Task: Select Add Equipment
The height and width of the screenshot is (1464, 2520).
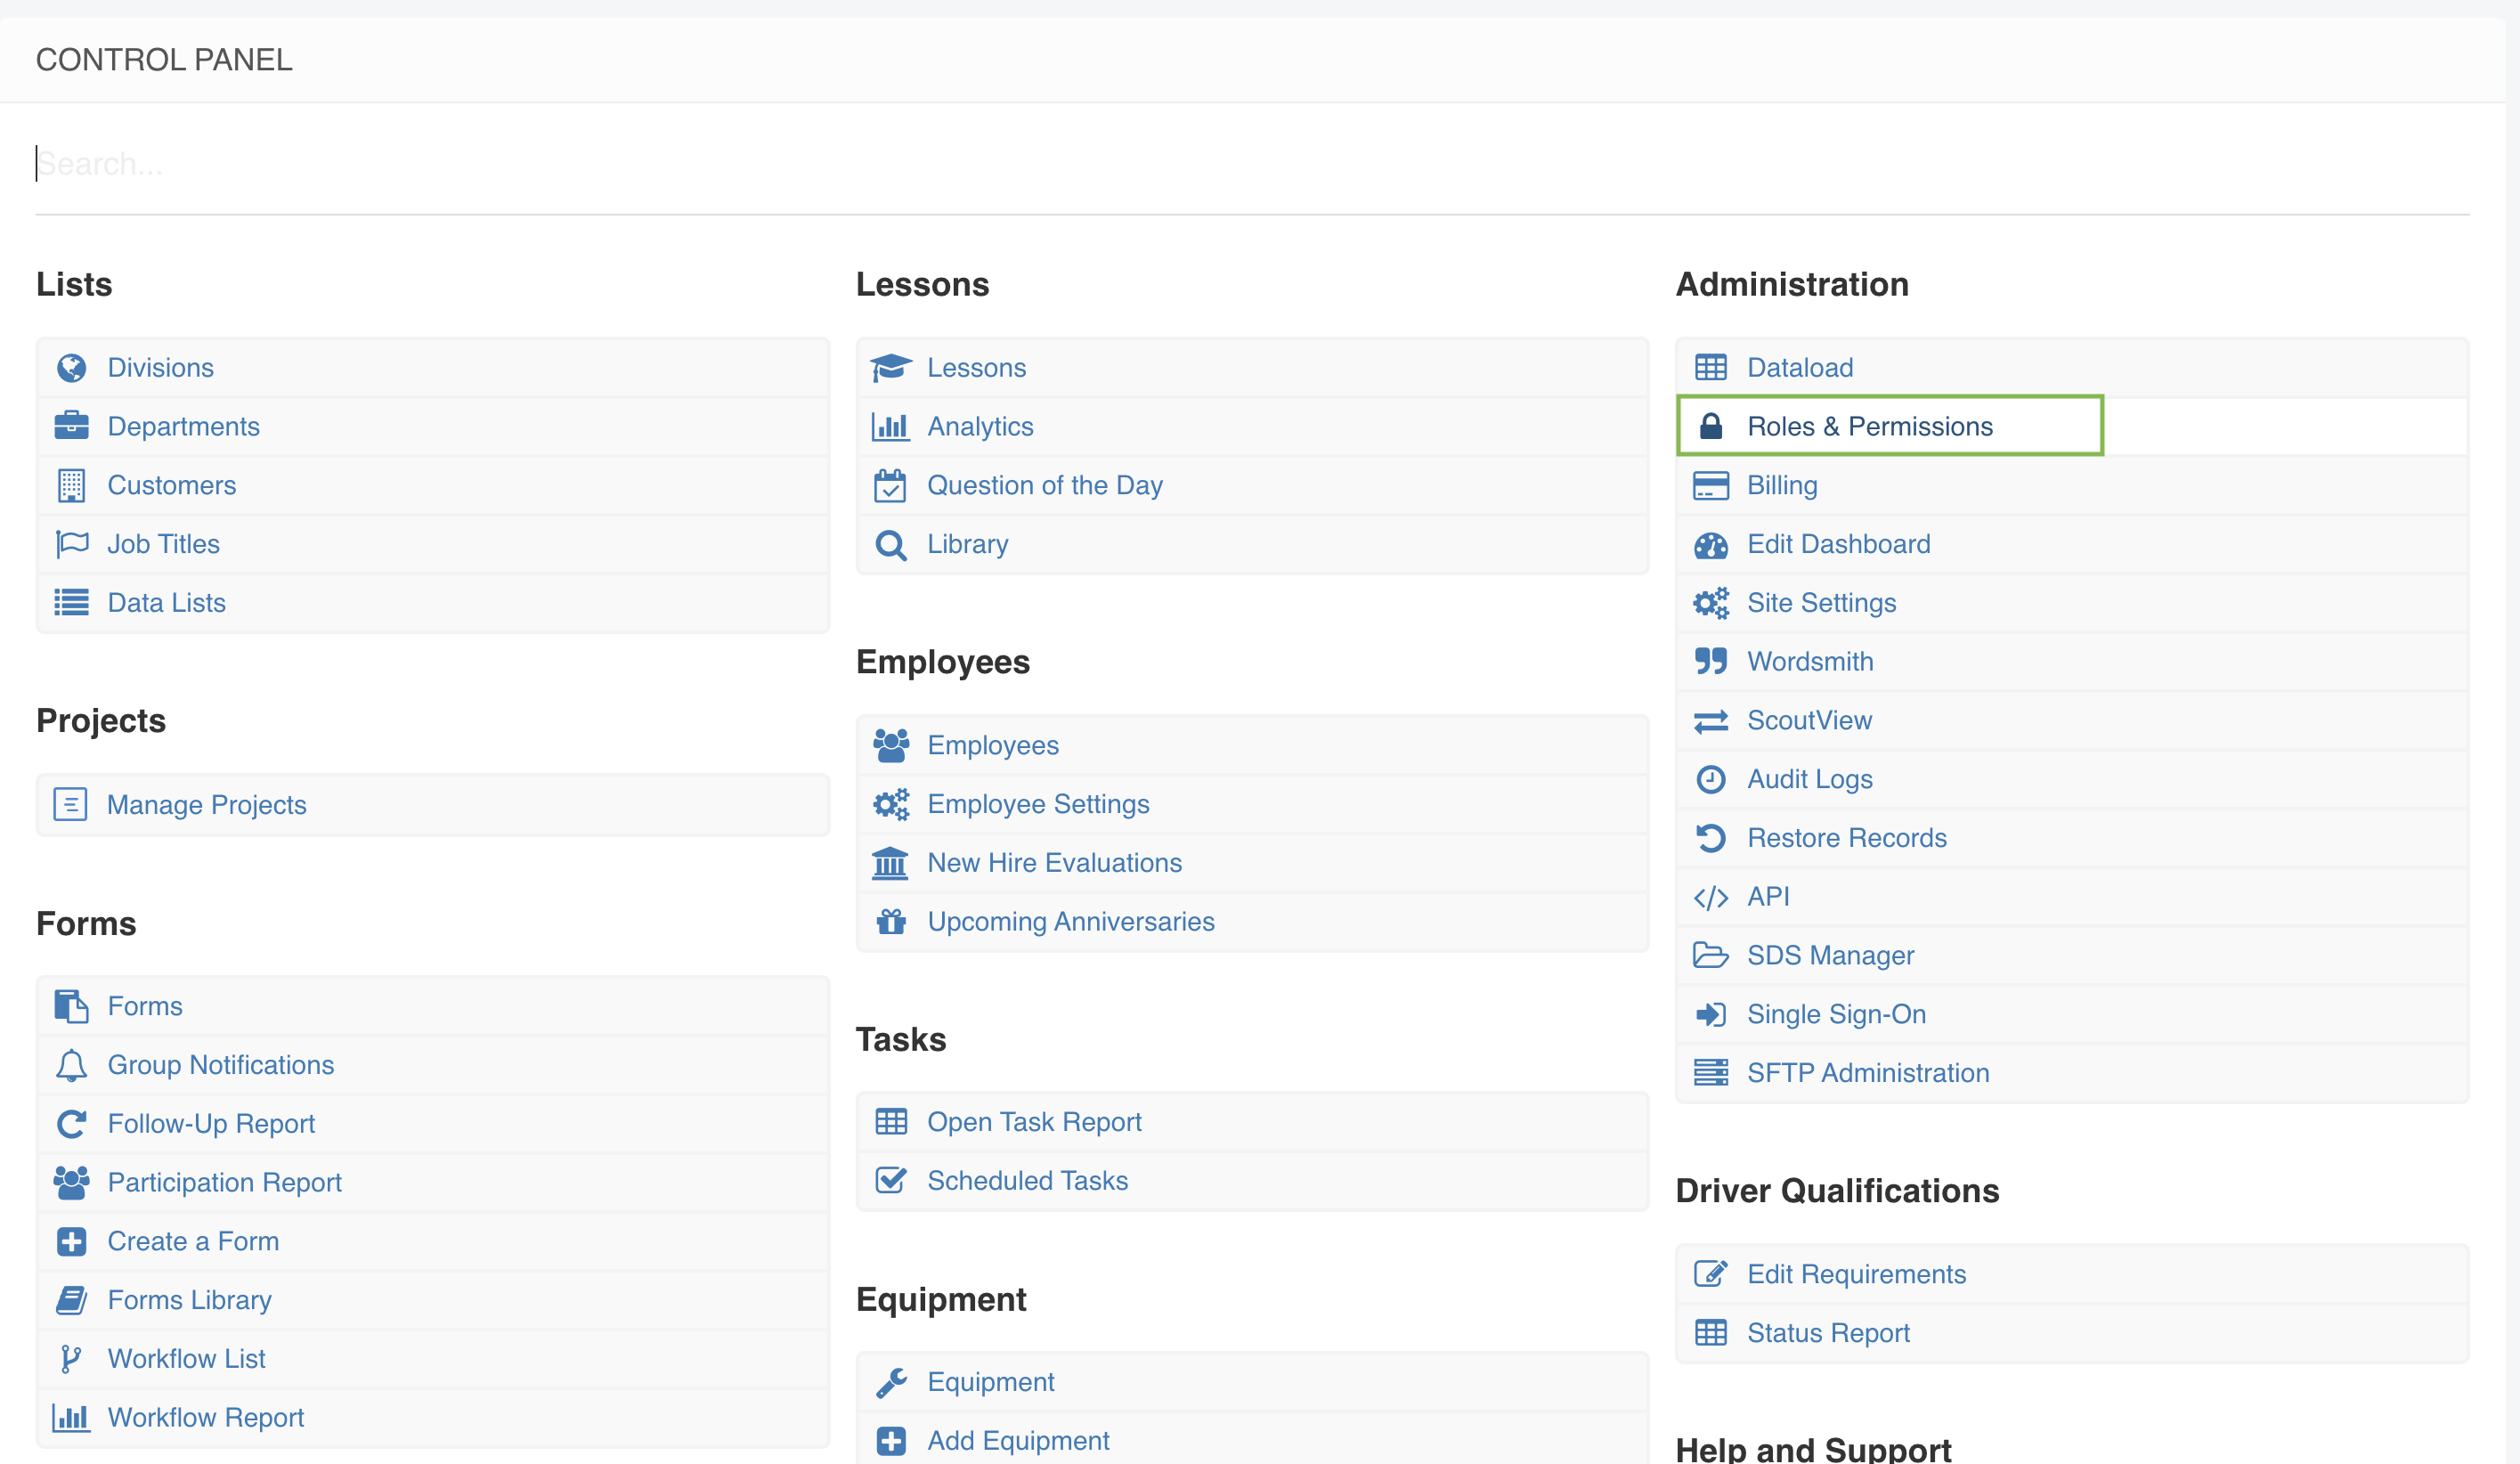Action: [x=1018, y=1441]
